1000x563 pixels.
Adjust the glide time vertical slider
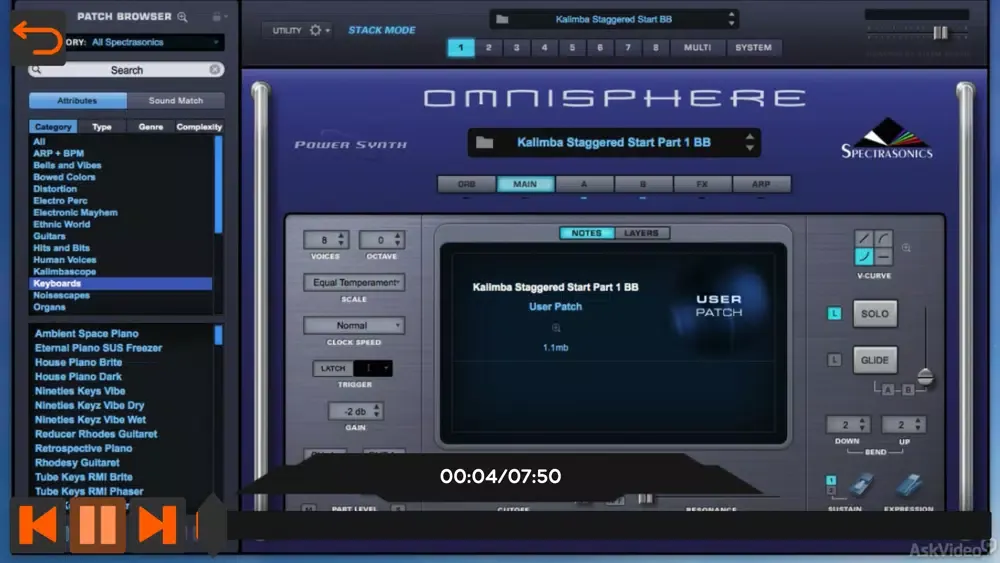point(925,377)
